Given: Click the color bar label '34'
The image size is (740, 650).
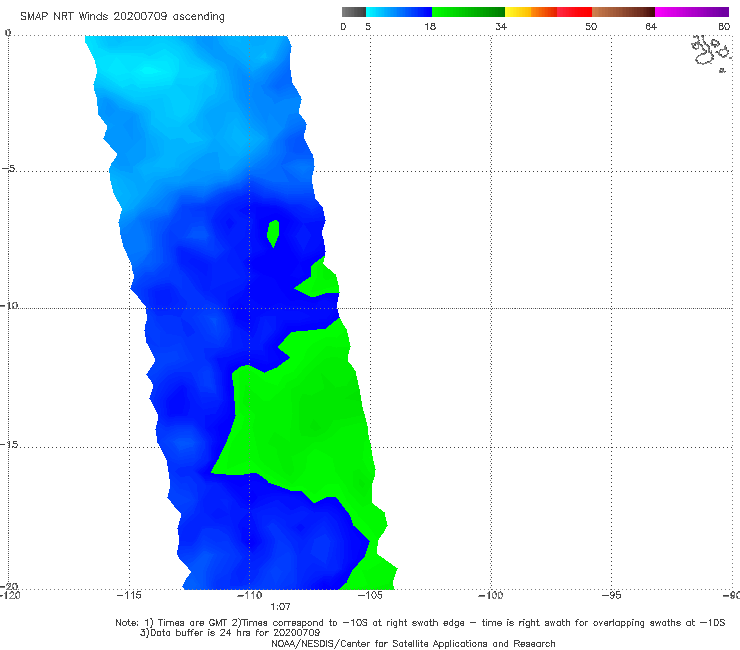Looking at the screenshot, I should click(501, 27).
